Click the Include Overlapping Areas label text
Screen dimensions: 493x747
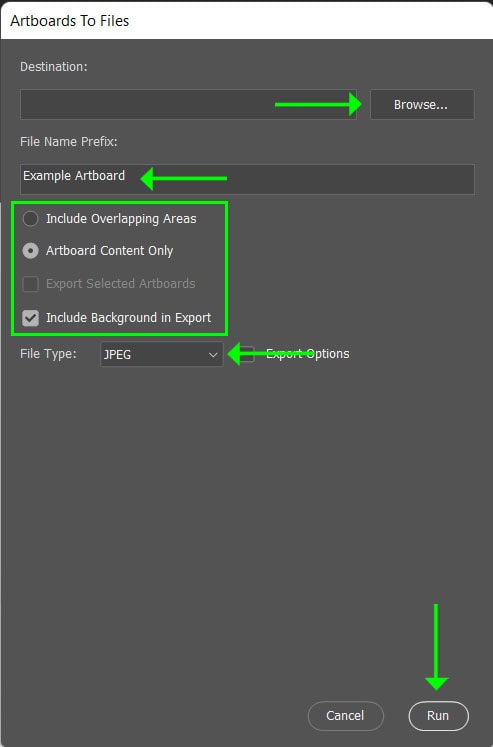pos(121,219)
